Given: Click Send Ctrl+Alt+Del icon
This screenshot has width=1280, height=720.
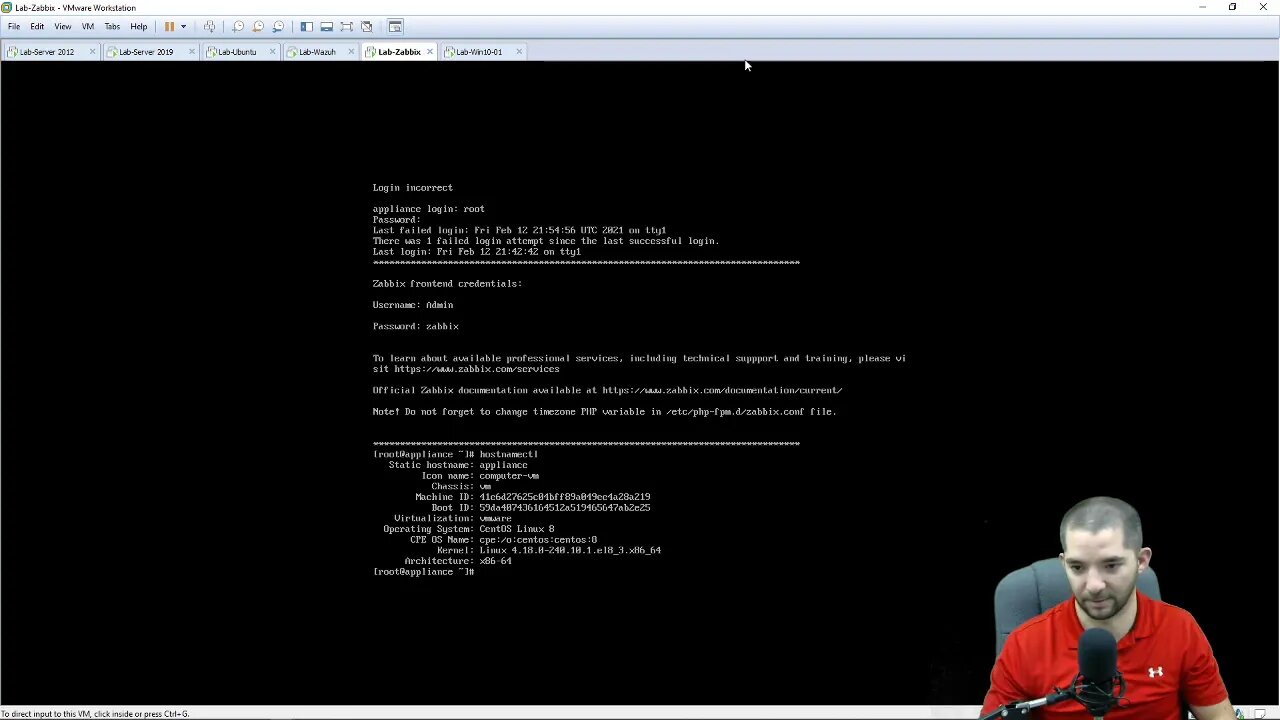Looking at the screenshot, I should click(x=209, y=27).
